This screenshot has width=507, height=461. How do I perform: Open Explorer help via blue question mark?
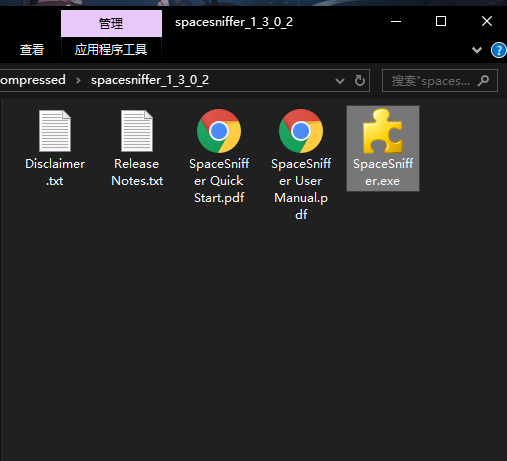(499, 50)
